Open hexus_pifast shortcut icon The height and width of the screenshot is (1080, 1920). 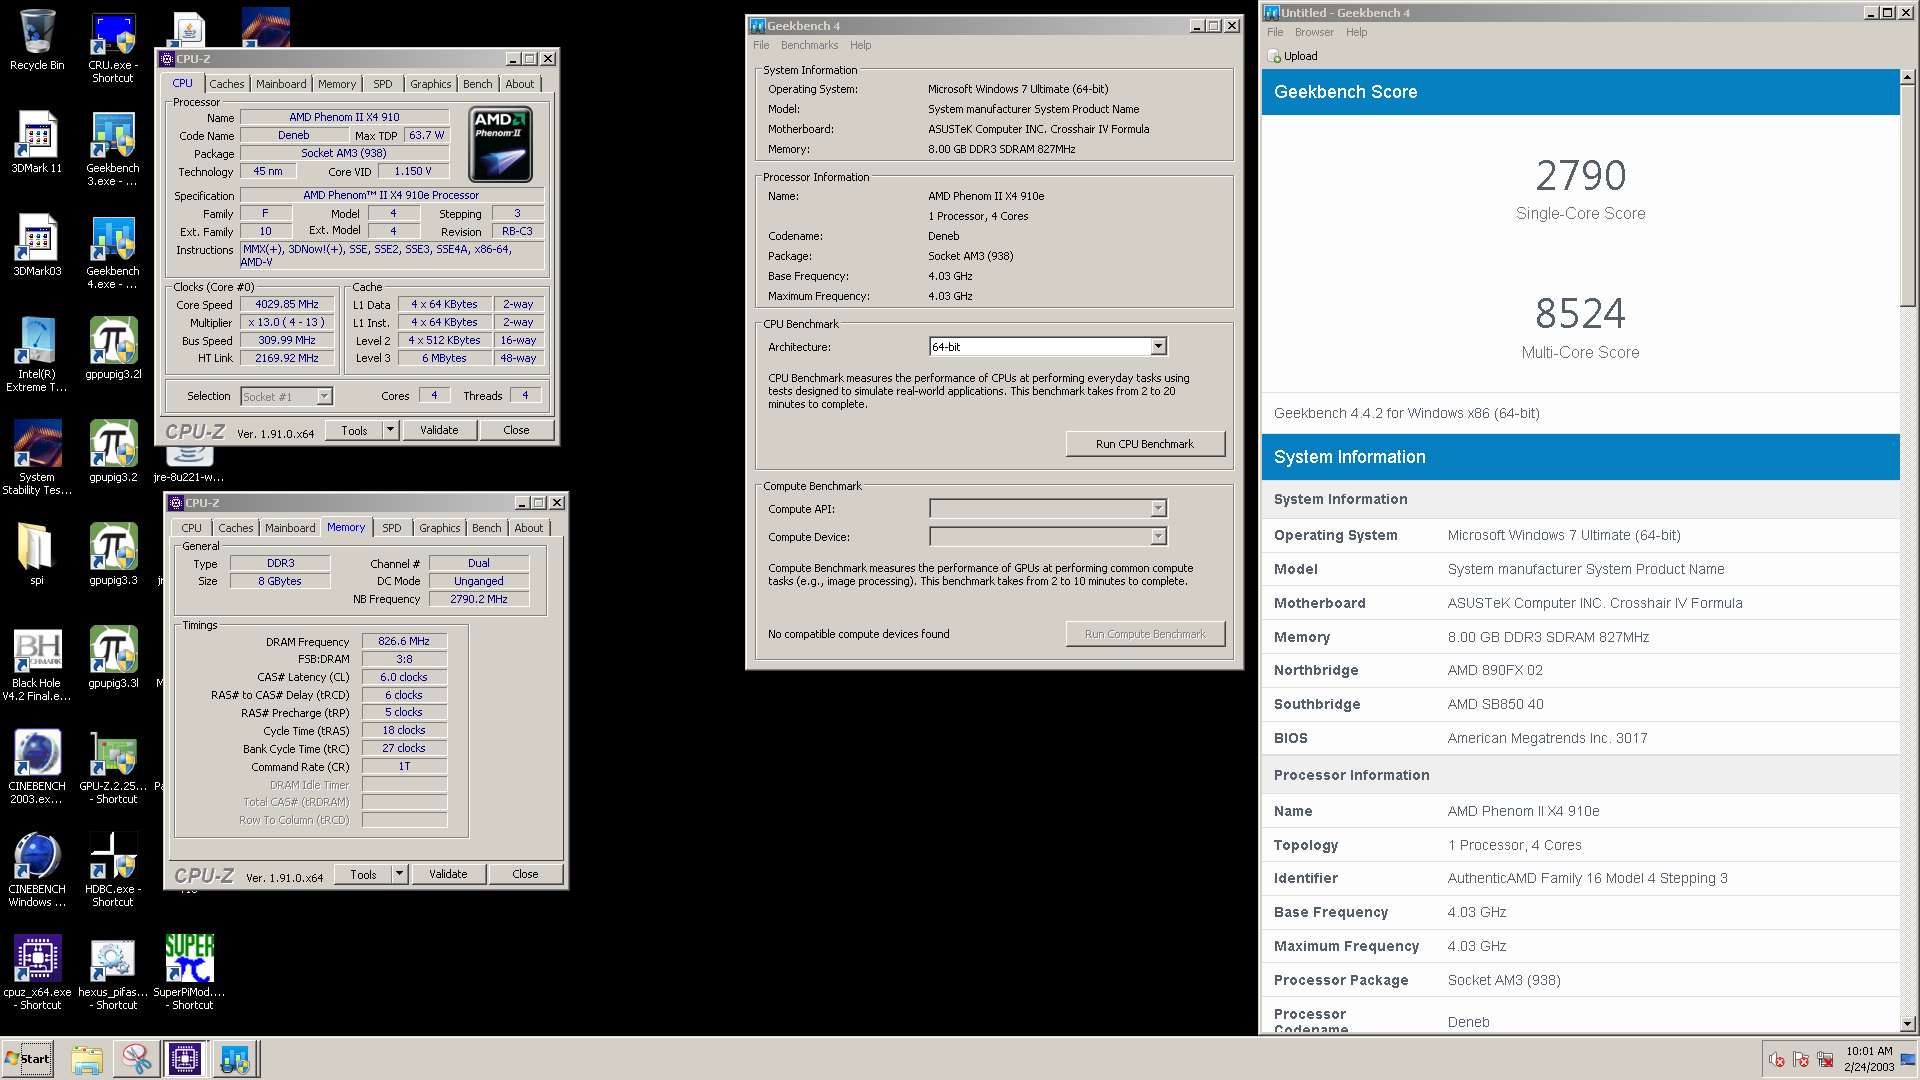coord(113,972)
